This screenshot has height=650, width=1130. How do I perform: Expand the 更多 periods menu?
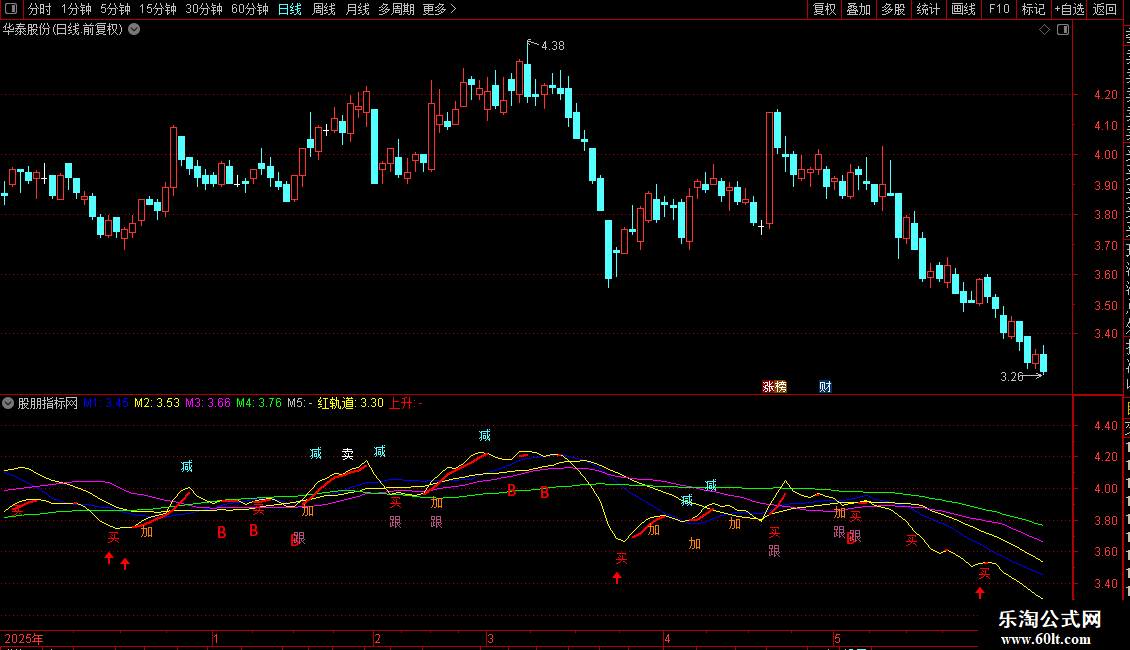point(439,9)
